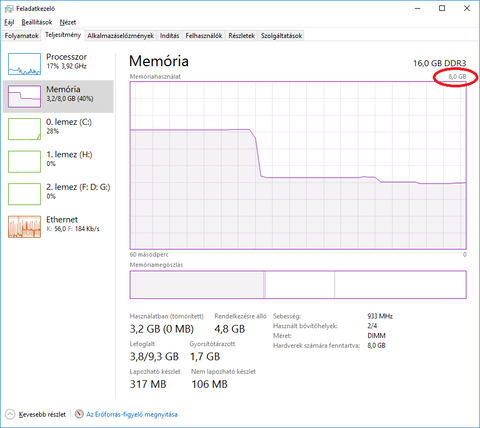Switch to the Folyamatok tab
This screenshot has height=428, width=480.
click(x=22, y=36)
